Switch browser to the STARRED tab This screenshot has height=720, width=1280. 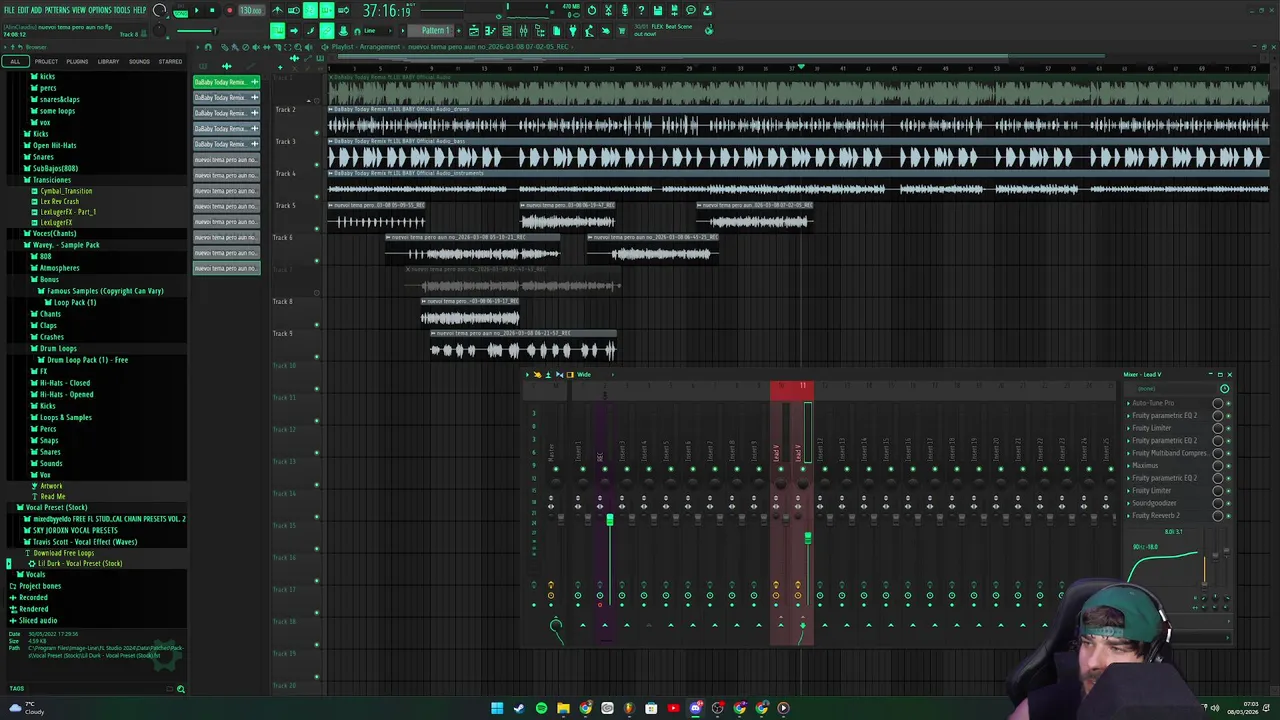[x=170, y=62]
